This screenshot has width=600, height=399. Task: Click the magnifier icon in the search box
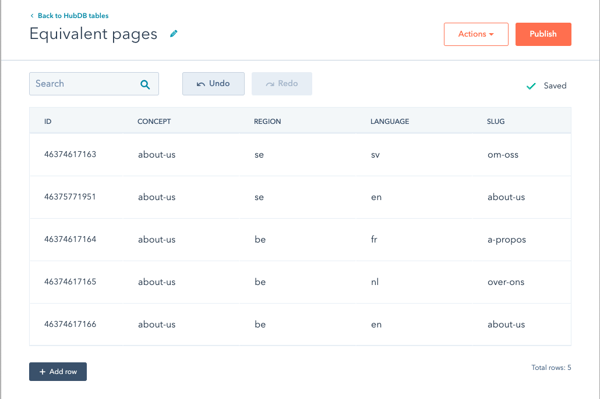pyautogui.click(x=145, y=84)
